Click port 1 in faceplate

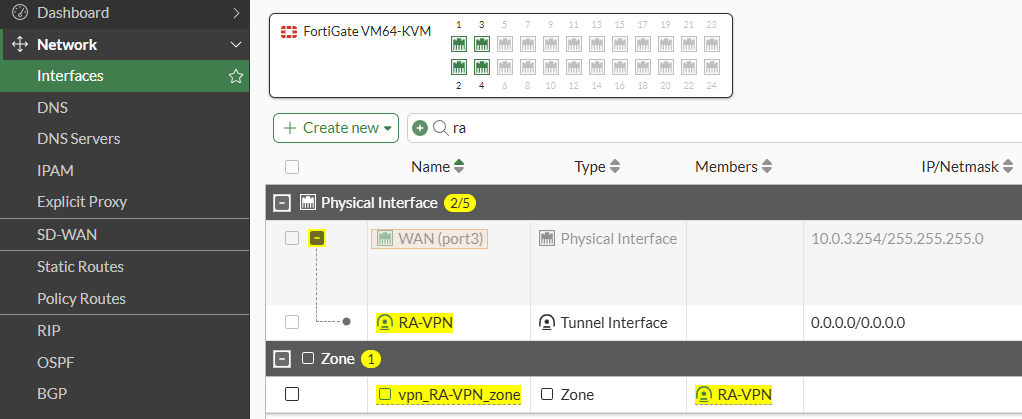tap(459, 44)
